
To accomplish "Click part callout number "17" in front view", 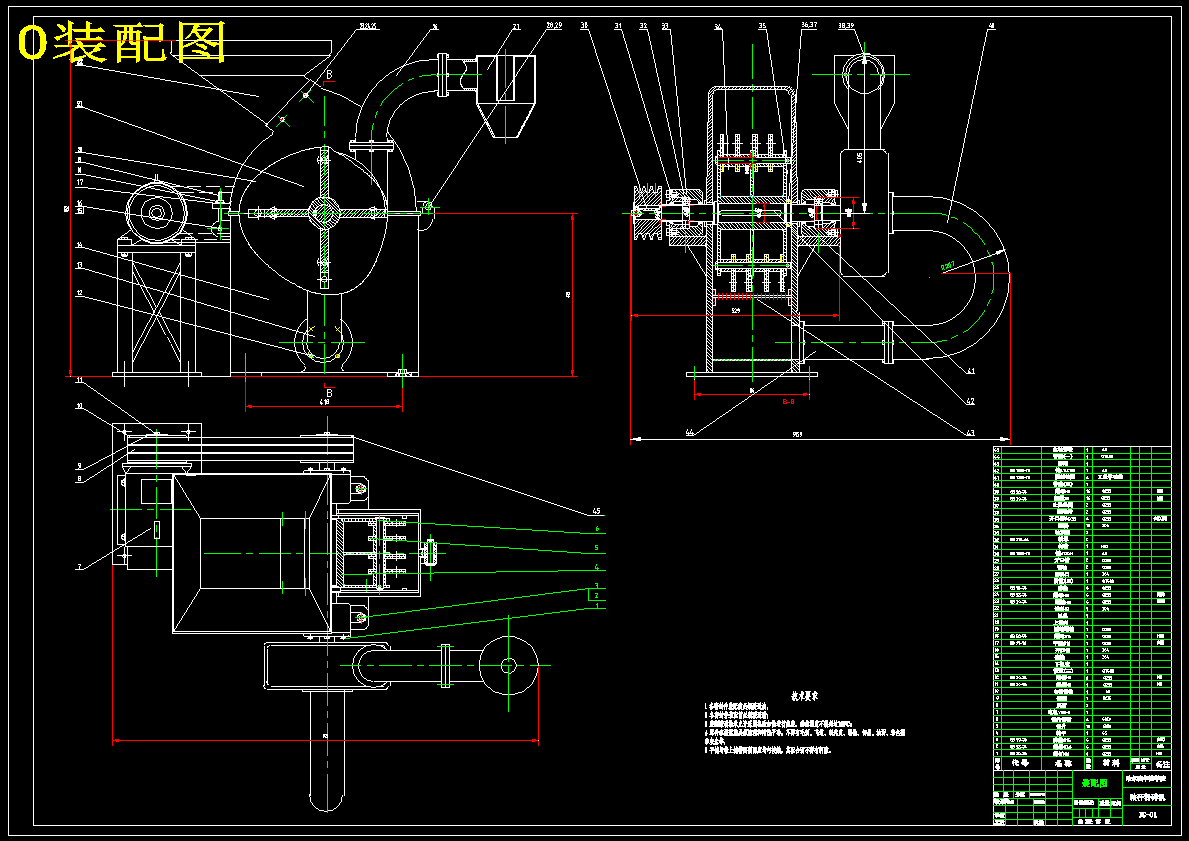I will click(x=79, y=182).
